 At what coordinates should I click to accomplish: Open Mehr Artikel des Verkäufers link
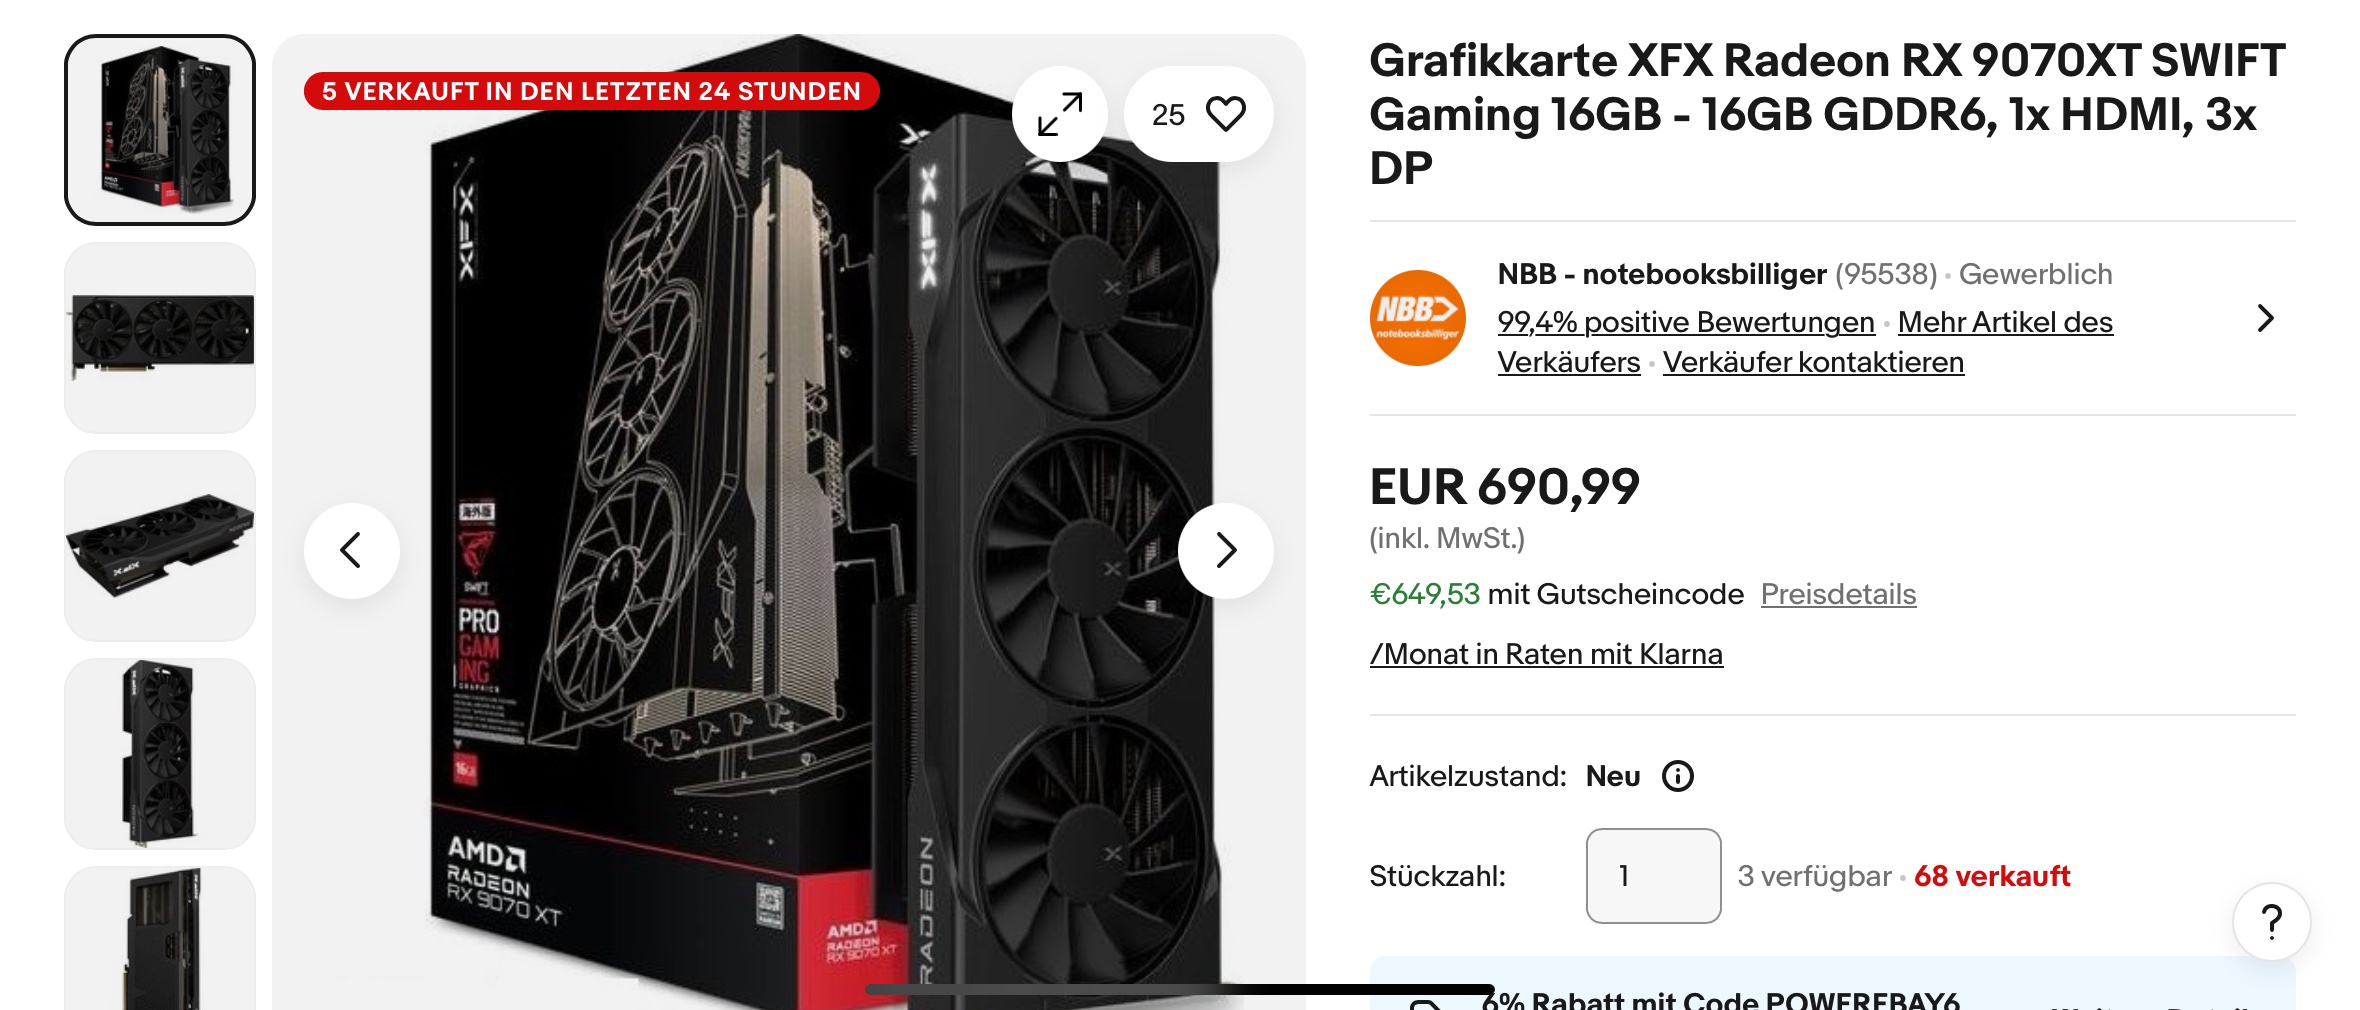[1805, 342]
